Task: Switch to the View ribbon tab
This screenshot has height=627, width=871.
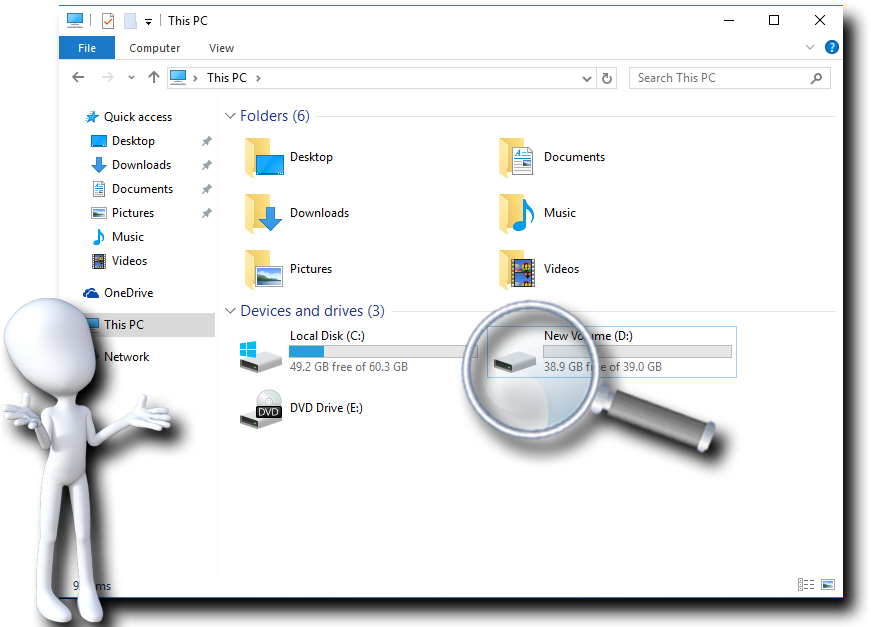Action: pyautogui.click(x=221, y=48)
